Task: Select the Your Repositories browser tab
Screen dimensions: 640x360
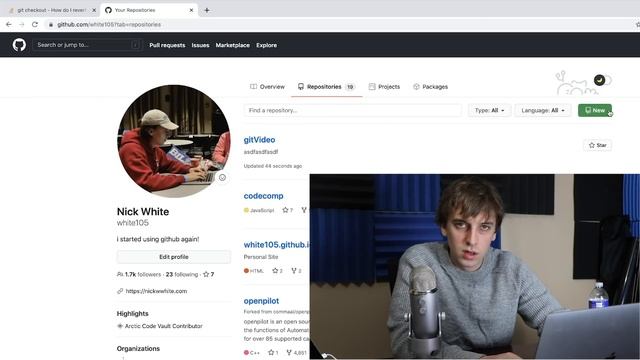Action: 149,10
